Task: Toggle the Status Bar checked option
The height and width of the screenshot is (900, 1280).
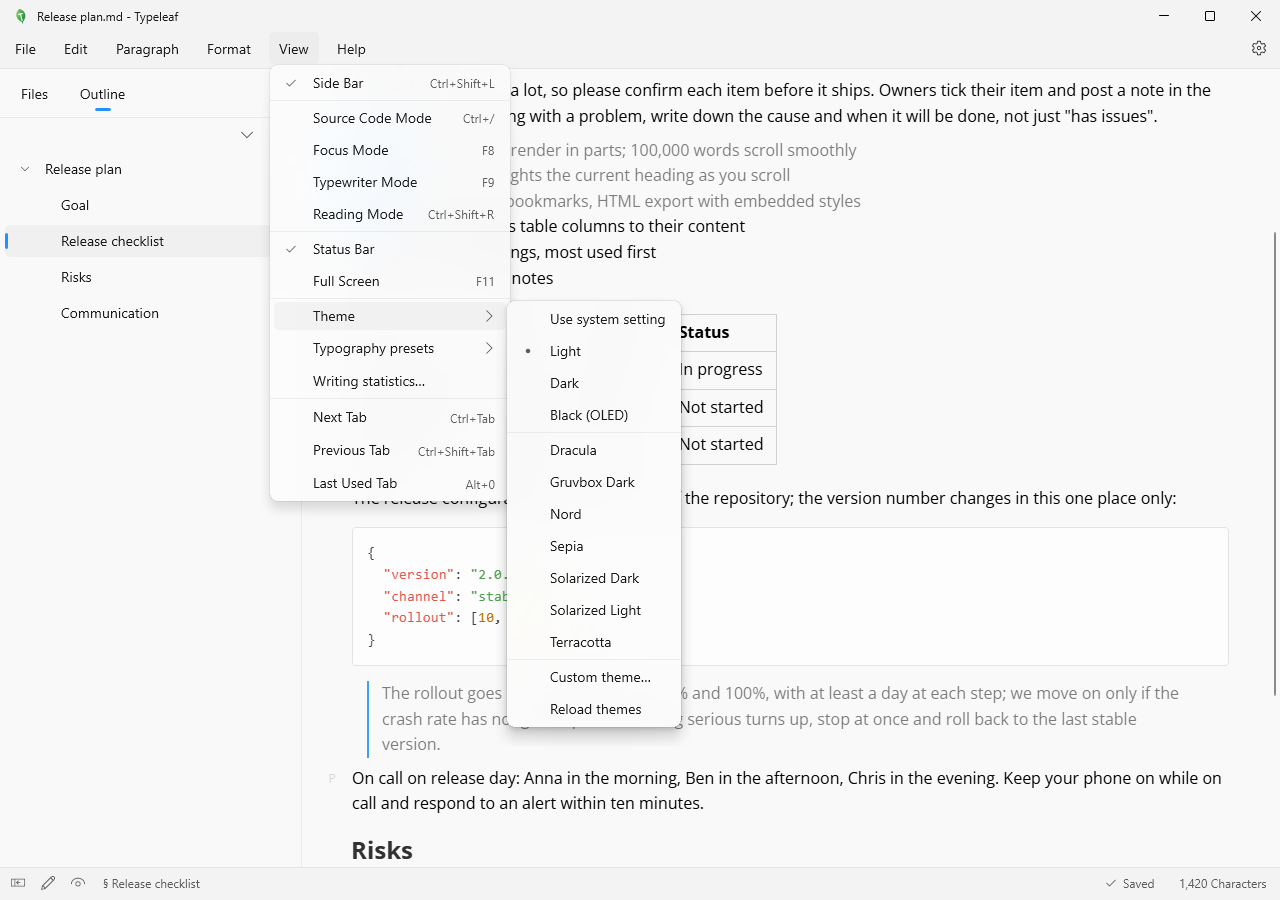Action: point(390,249)
